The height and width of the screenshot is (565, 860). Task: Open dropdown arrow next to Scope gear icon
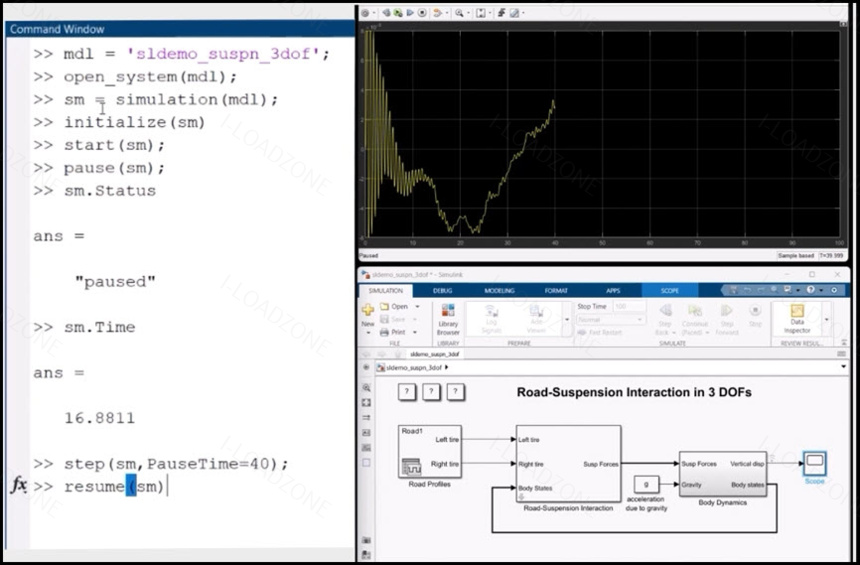374,13
